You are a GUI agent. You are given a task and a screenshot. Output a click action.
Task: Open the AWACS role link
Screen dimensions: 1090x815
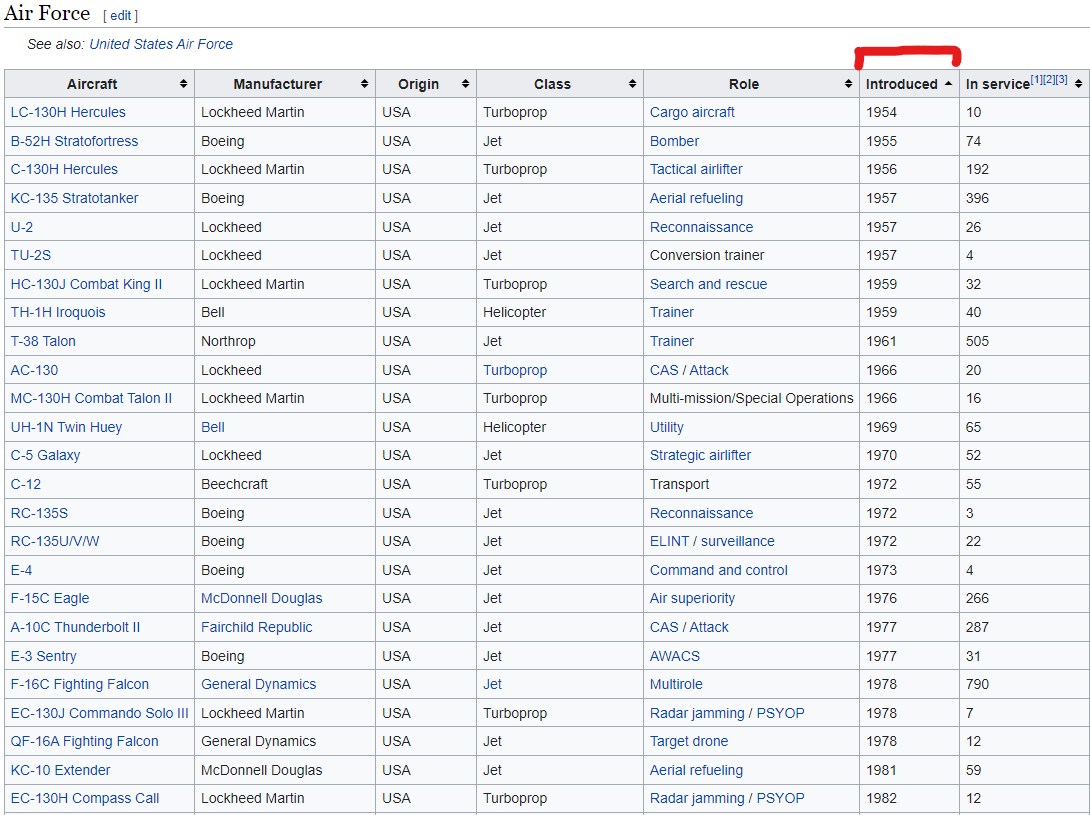pyautogui.click(x=674, y=656)
